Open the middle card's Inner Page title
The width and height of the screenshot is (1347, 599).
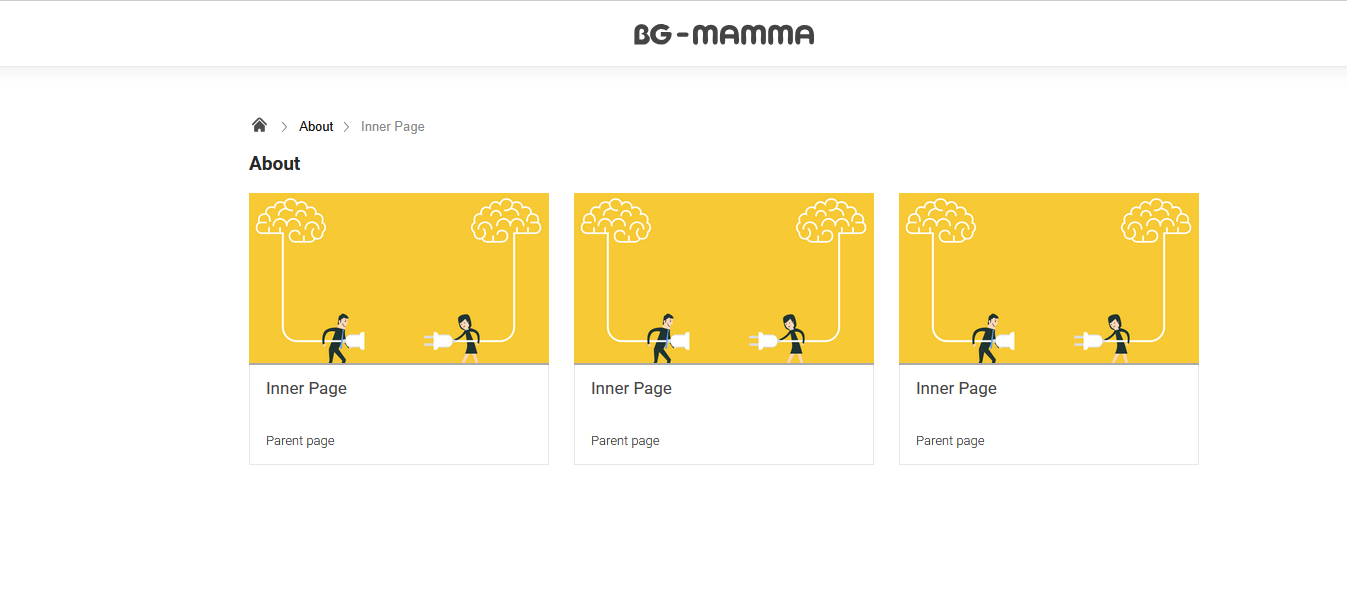(x=631, y=388)
